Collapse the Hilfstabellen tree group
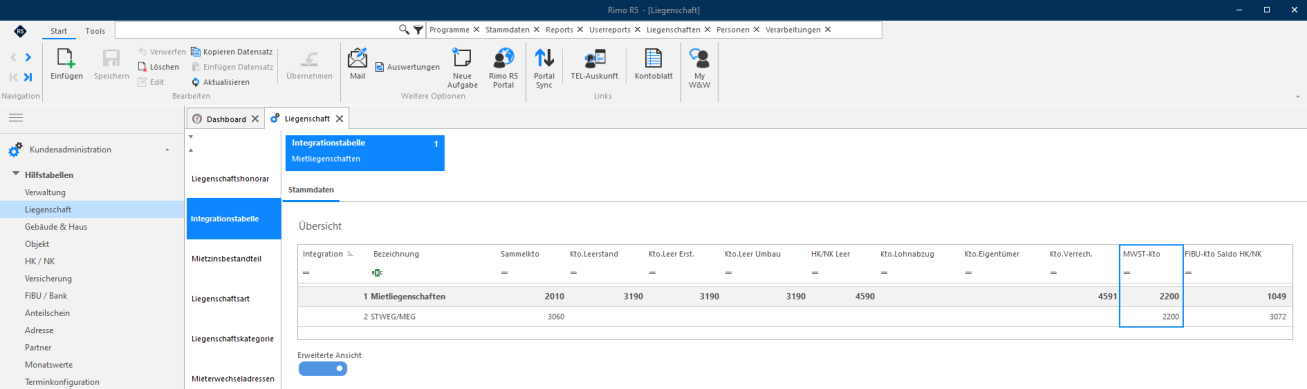The width and height of the screenshot is (1307, 389). point(15,174)
